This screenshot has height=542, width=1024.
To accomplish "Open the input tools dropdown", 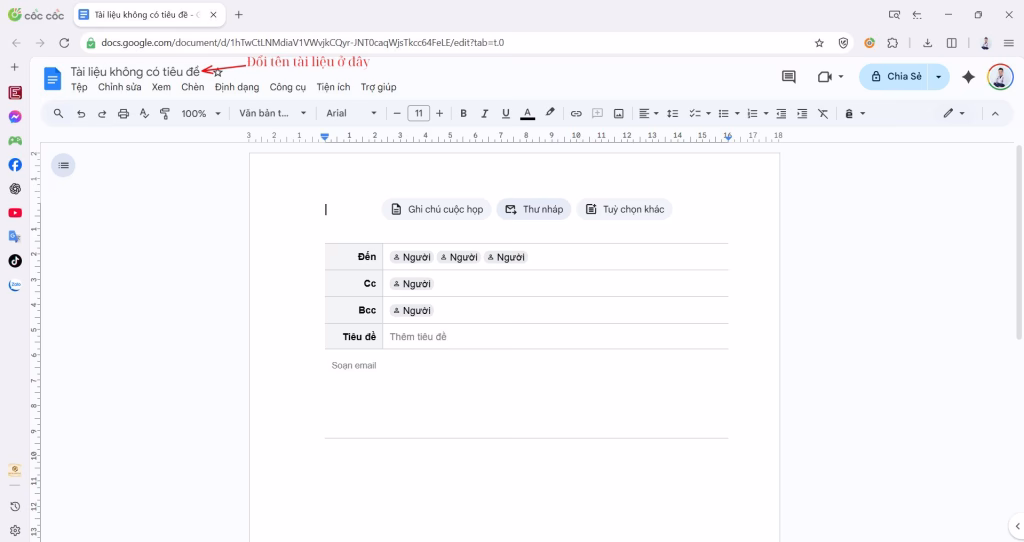I will pos(854,114).
